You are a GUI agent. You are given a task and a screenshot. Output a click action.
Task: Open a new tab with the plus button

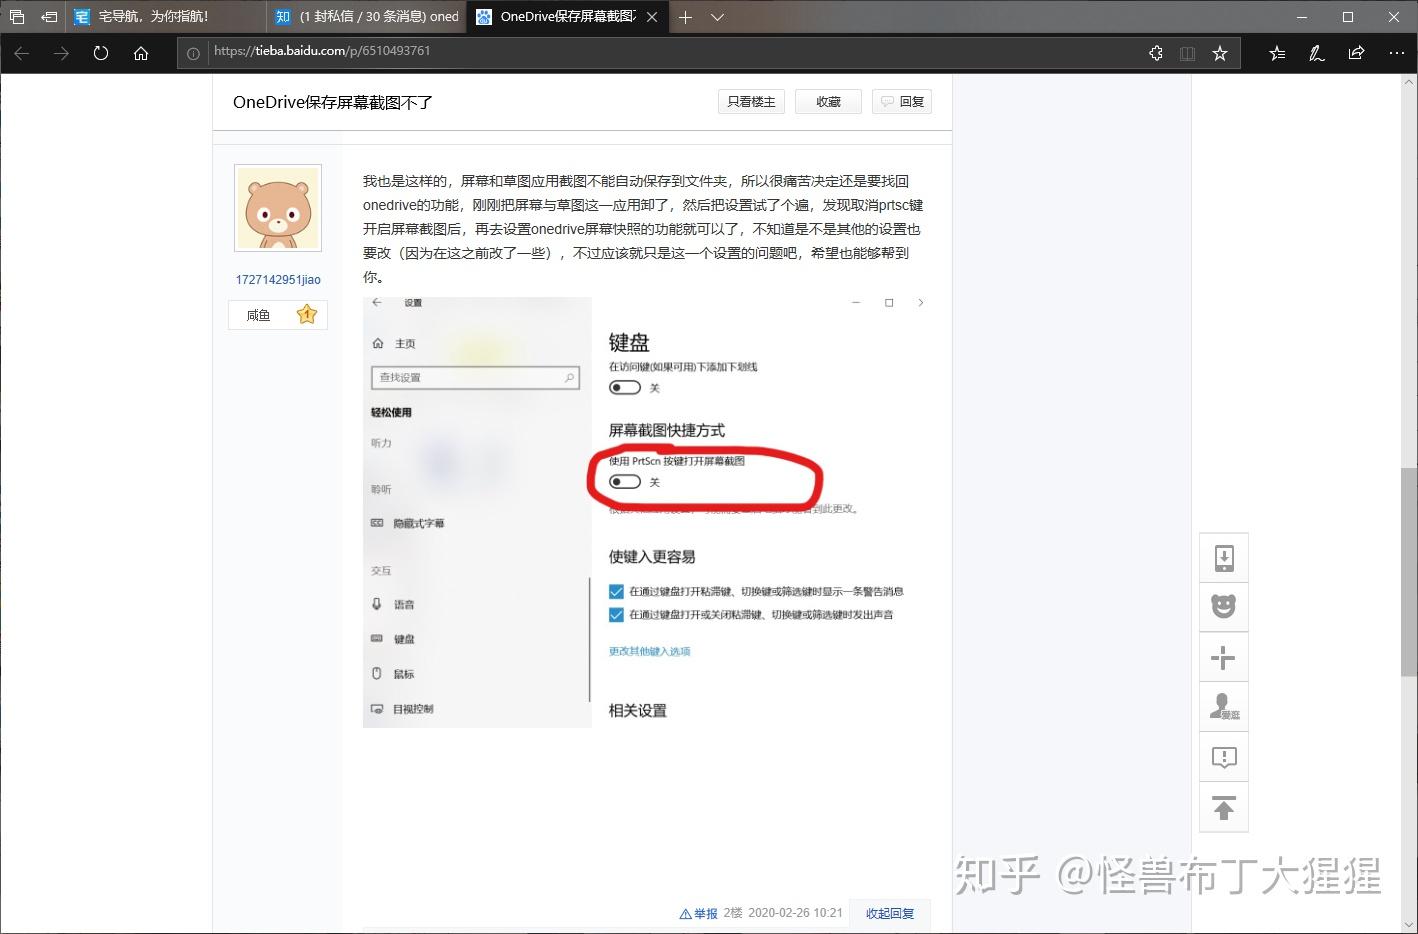coord(685,17)
